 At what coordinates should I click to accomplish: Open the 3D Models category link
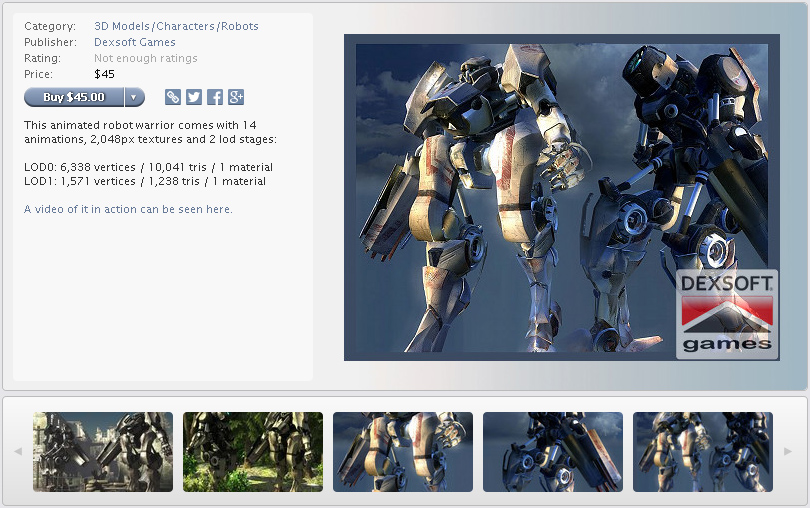coord(122,26)
